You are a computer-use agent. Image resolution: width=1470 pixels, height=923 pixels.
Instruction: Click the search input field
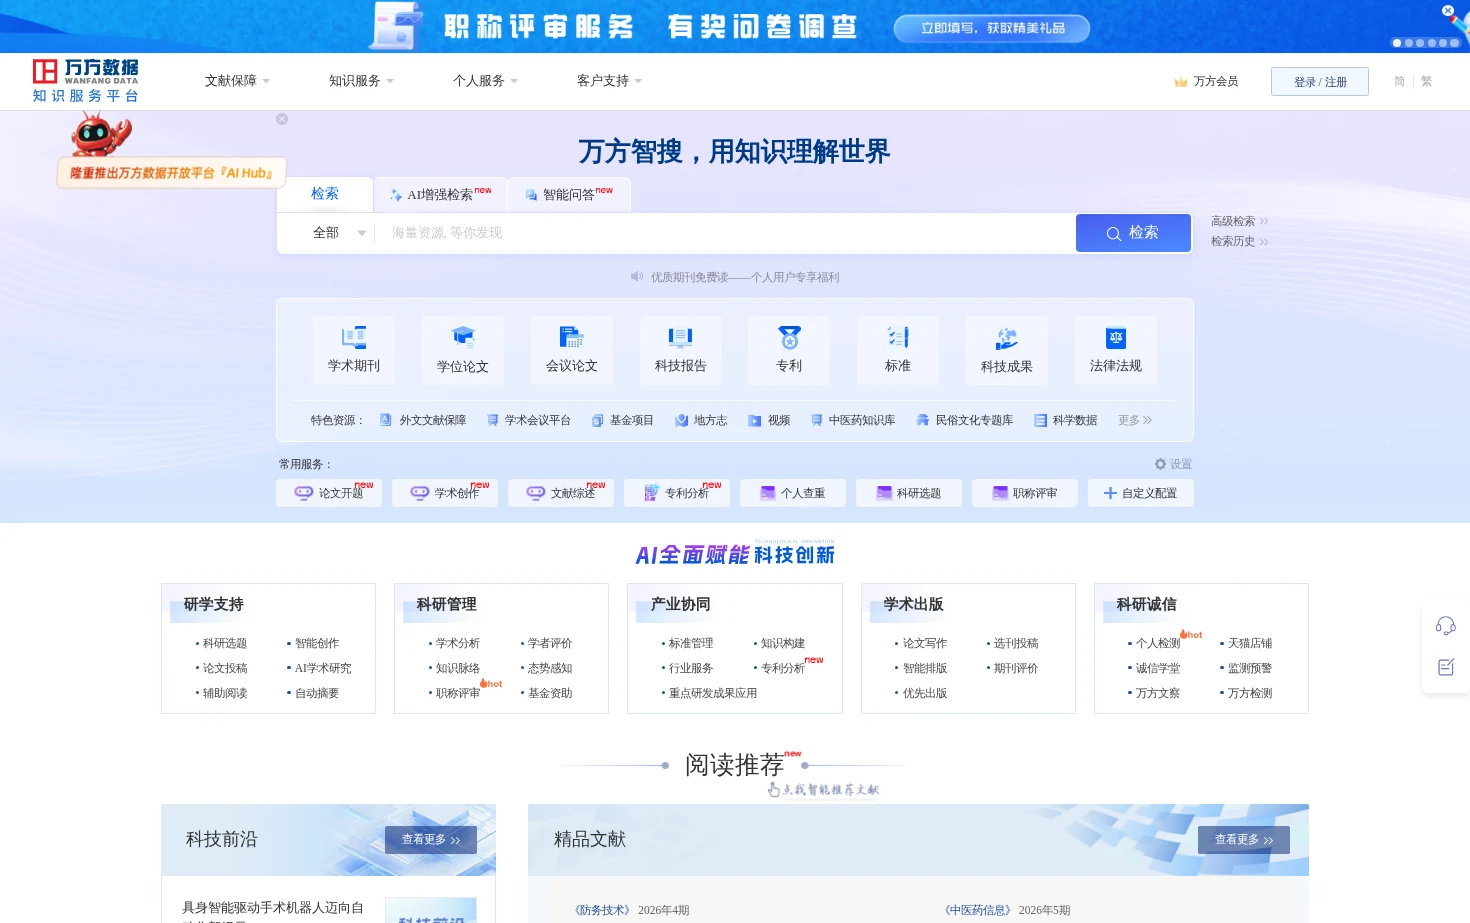725,233
